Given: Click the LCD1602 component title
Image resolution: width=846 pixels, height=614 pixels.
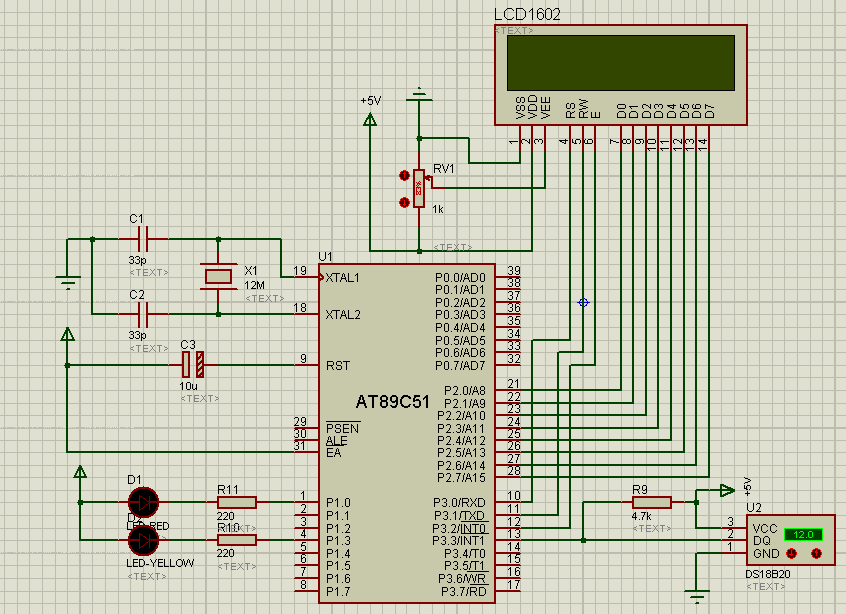Looking at the screenshot, I should [x=527, y=15].
